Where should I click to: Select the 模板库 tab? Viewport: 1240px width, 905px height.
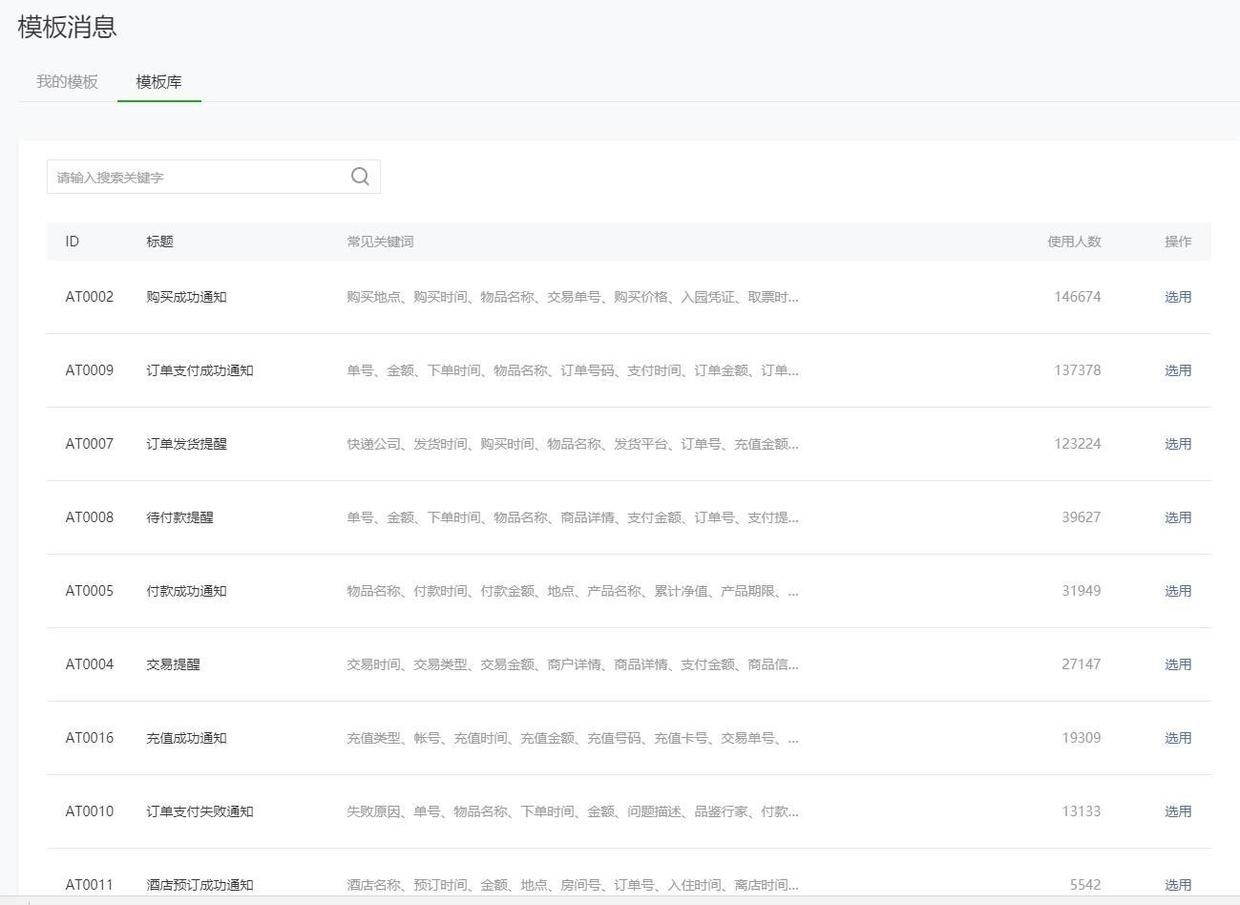[x=159, y=82]
